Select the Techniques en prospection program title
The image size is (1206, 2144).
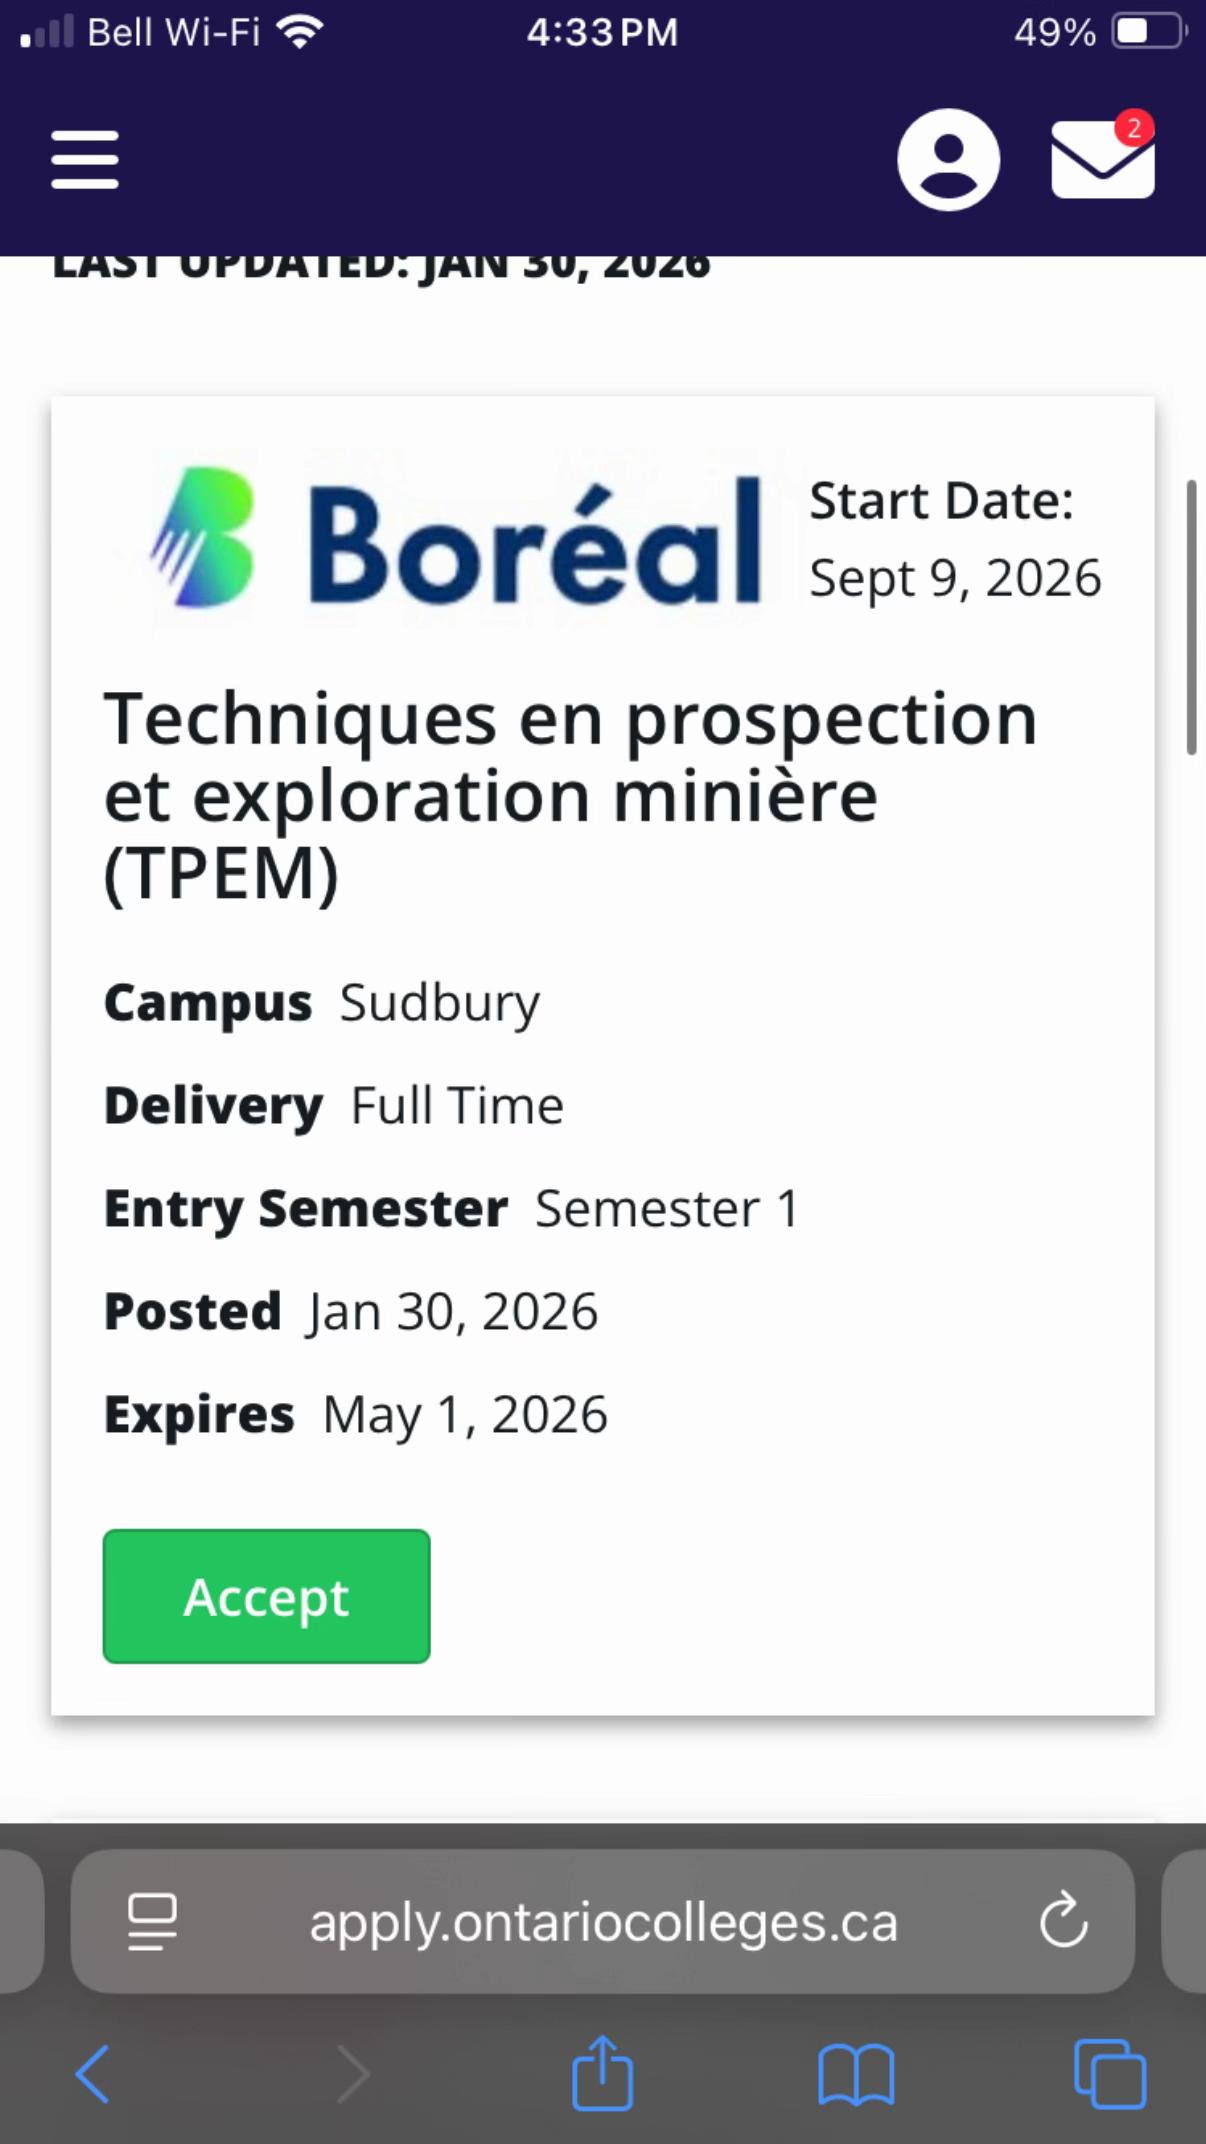tap(571, 796)
